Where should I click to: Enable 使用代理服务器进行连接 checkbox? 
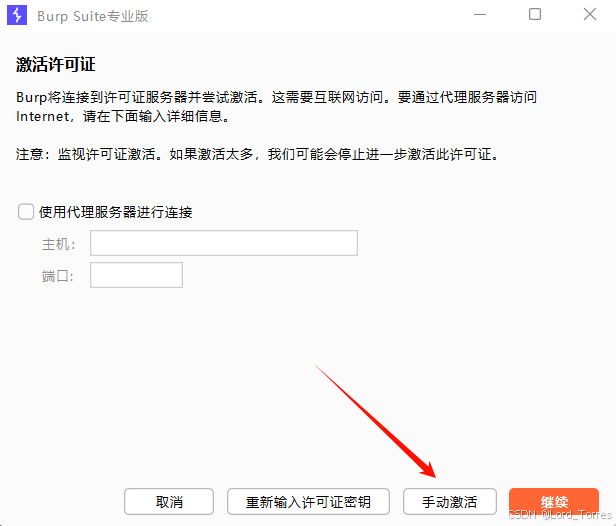click(x=26, y=212)
